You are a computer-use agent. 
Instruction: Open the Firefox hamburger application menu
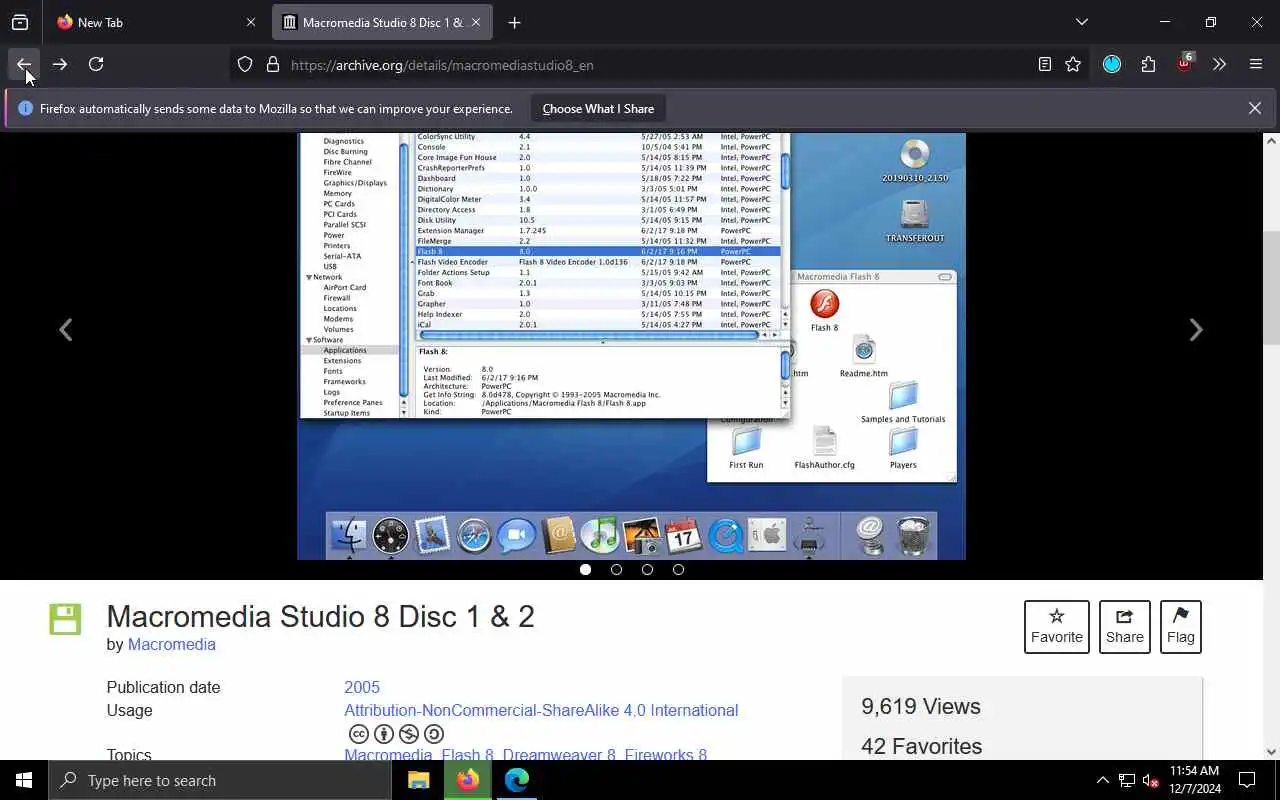[1256, 65]
